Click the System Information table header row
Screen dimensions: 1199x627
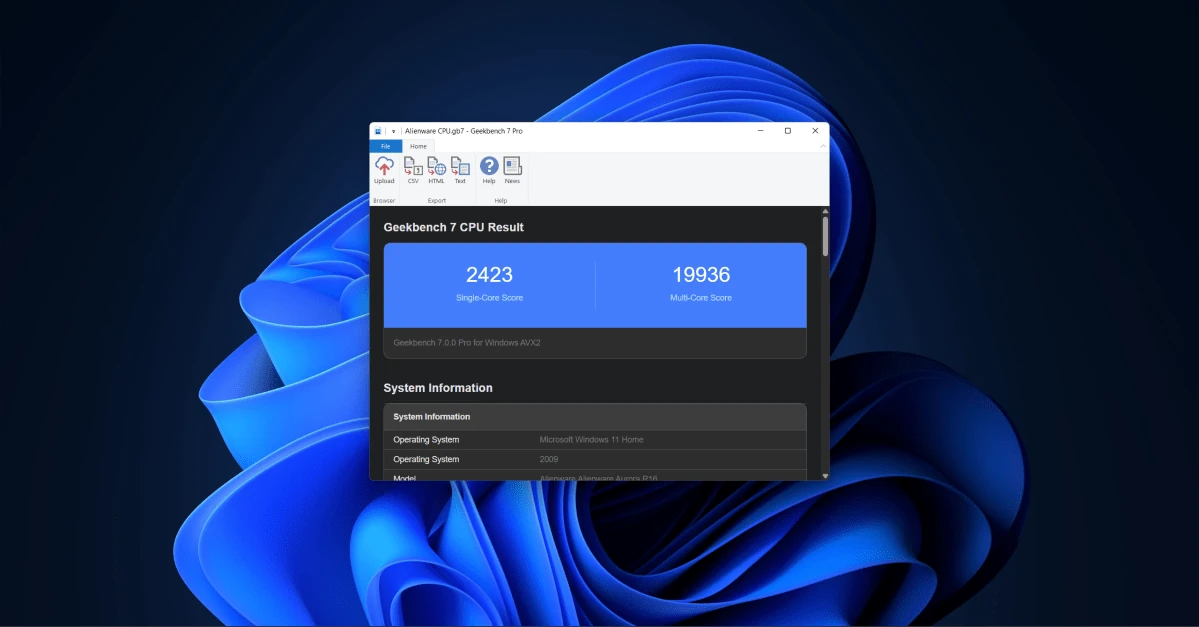pyautogui.click(x=595, y=417)
